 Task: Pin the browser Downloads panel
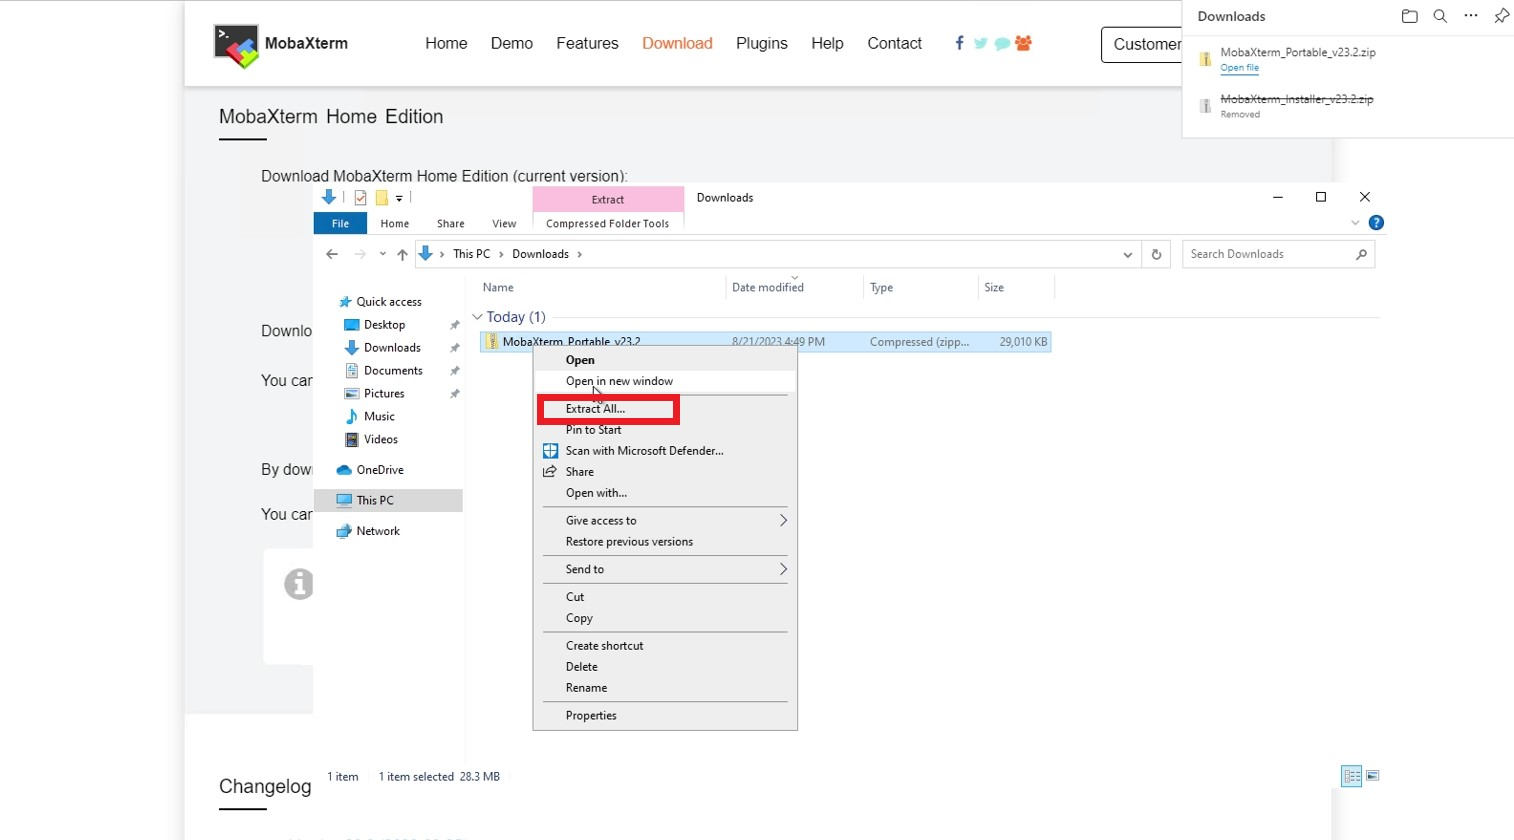1501,16
